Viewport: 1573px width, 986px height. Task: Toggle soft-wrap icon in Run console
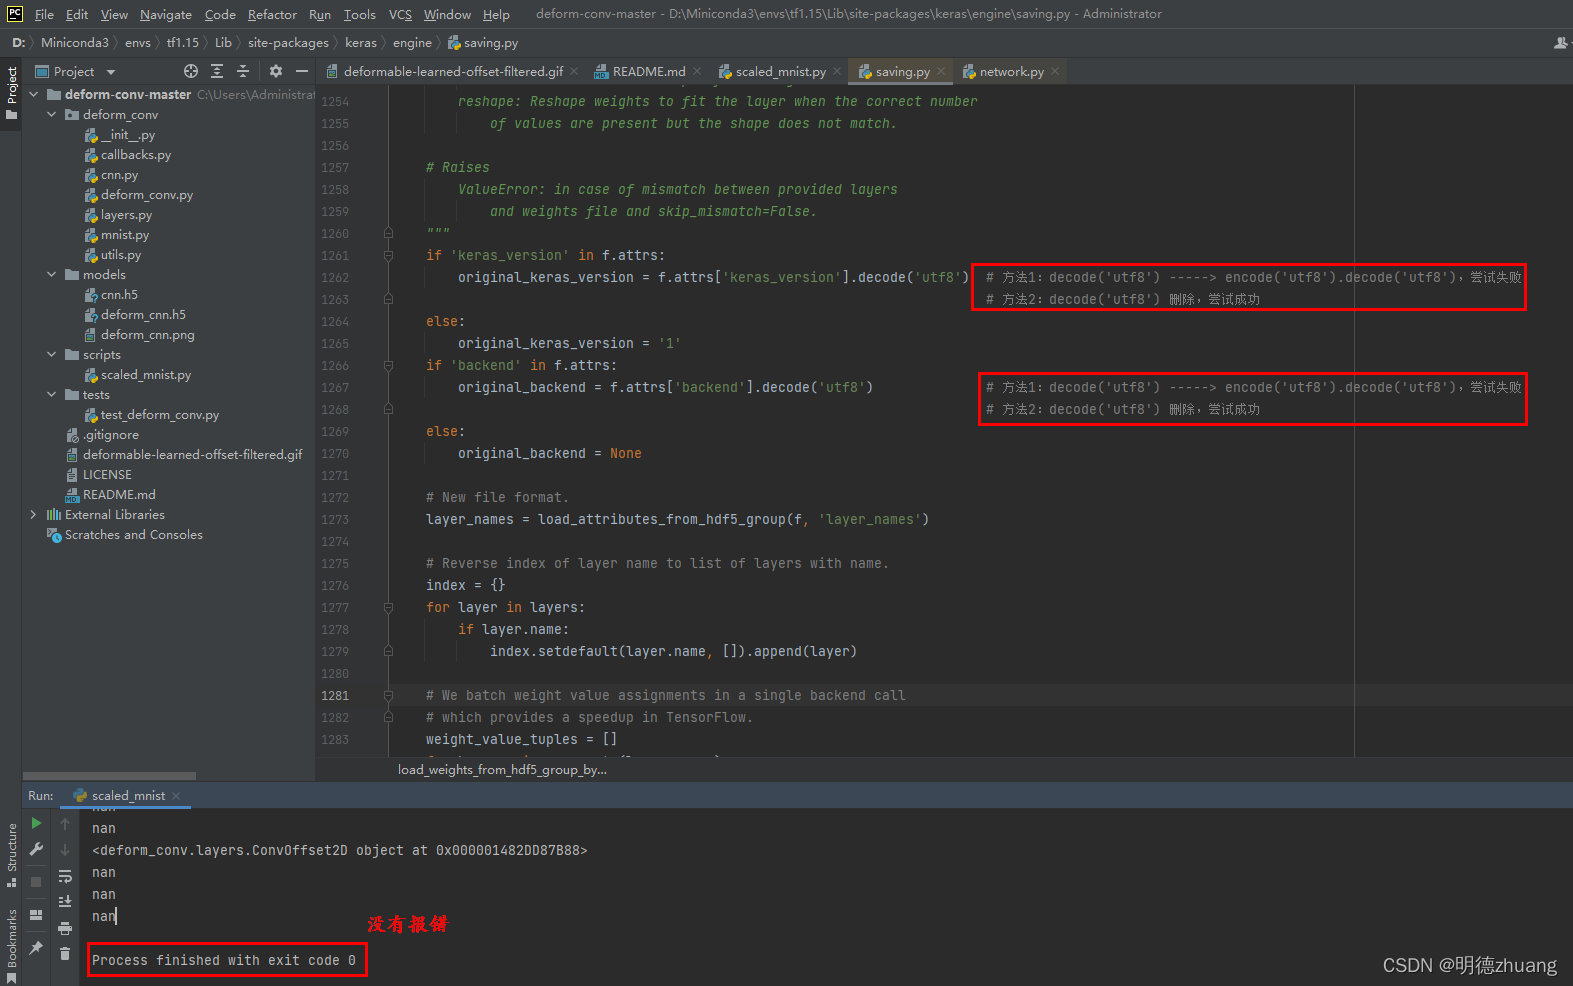(65, 876)
